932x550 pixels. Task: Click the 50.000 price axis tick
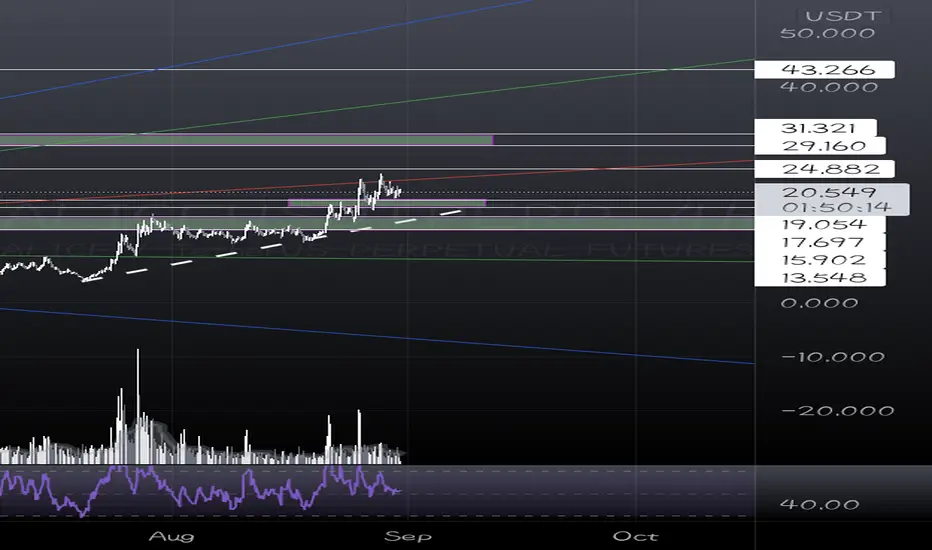(827, 33)
